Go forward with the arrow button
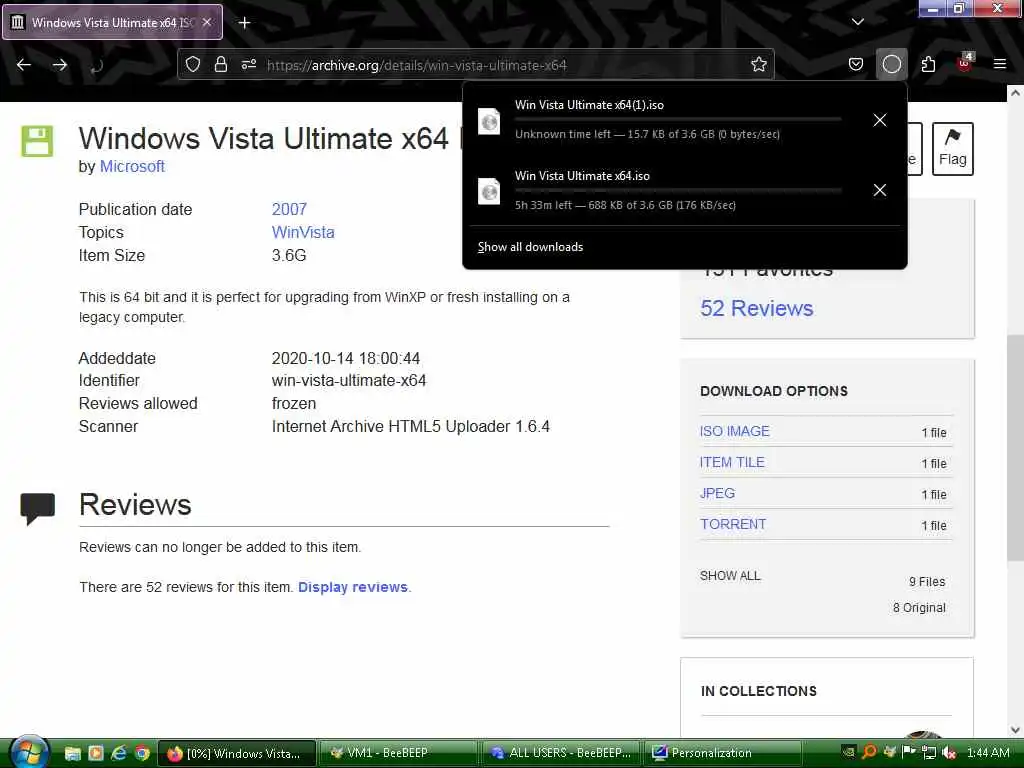This screenshot has width=1024, height=768. 59,65
